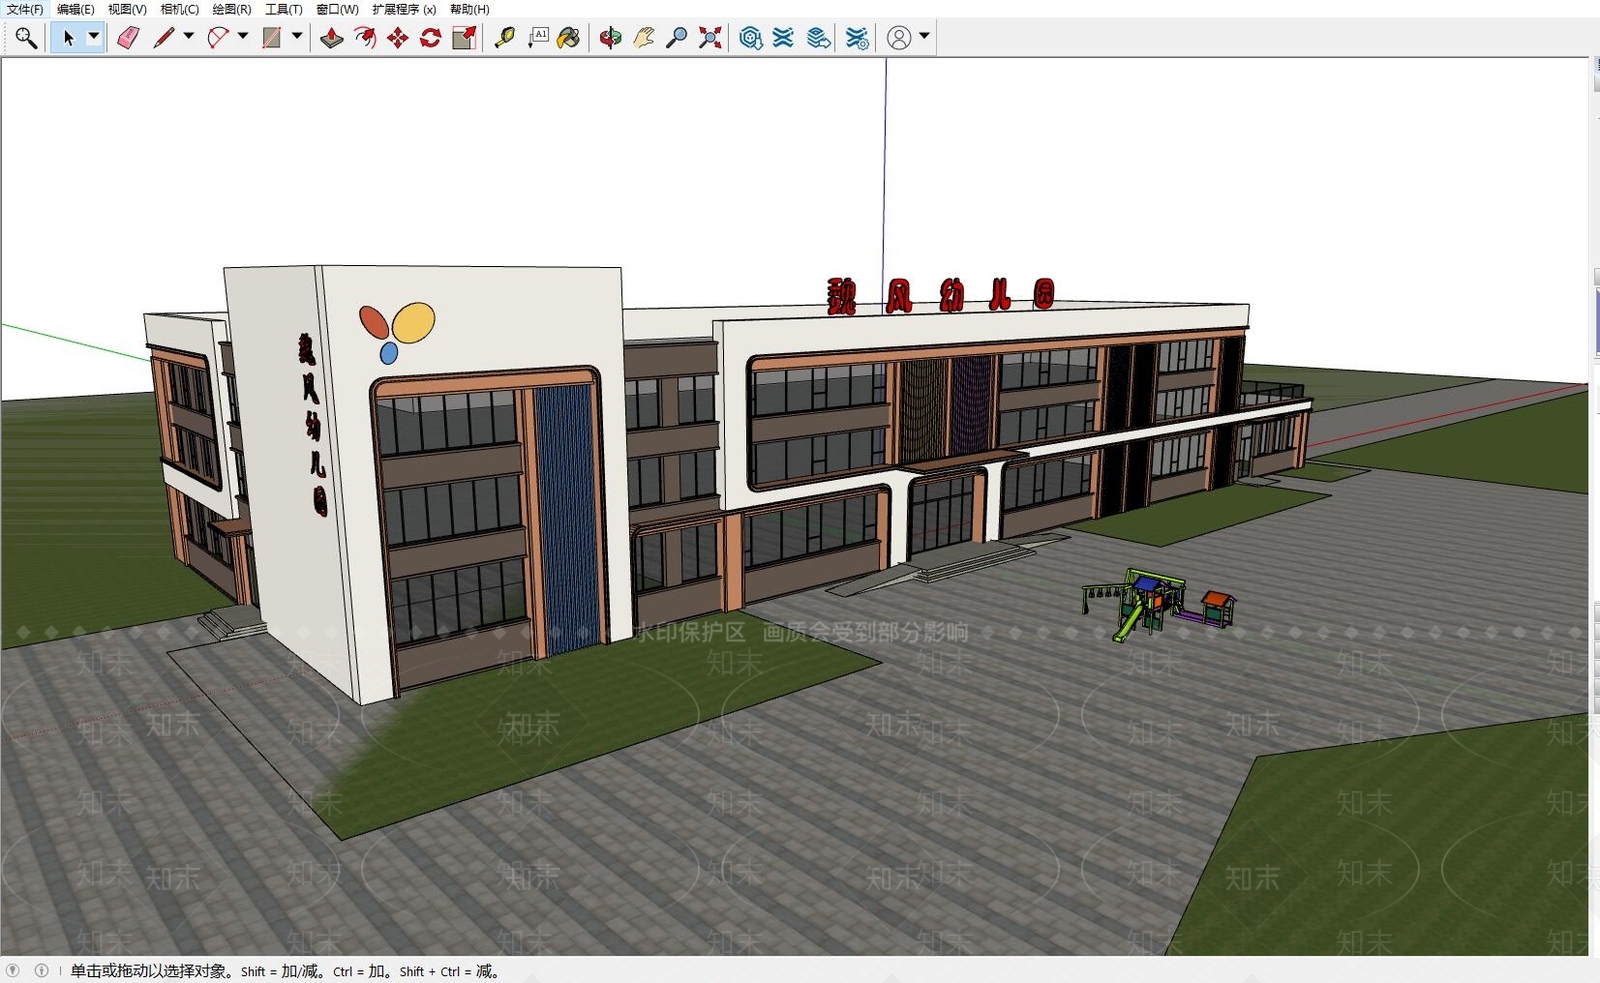1600x983 pixels.
Task: Click the user account icon
Action: tap(899, 38)
